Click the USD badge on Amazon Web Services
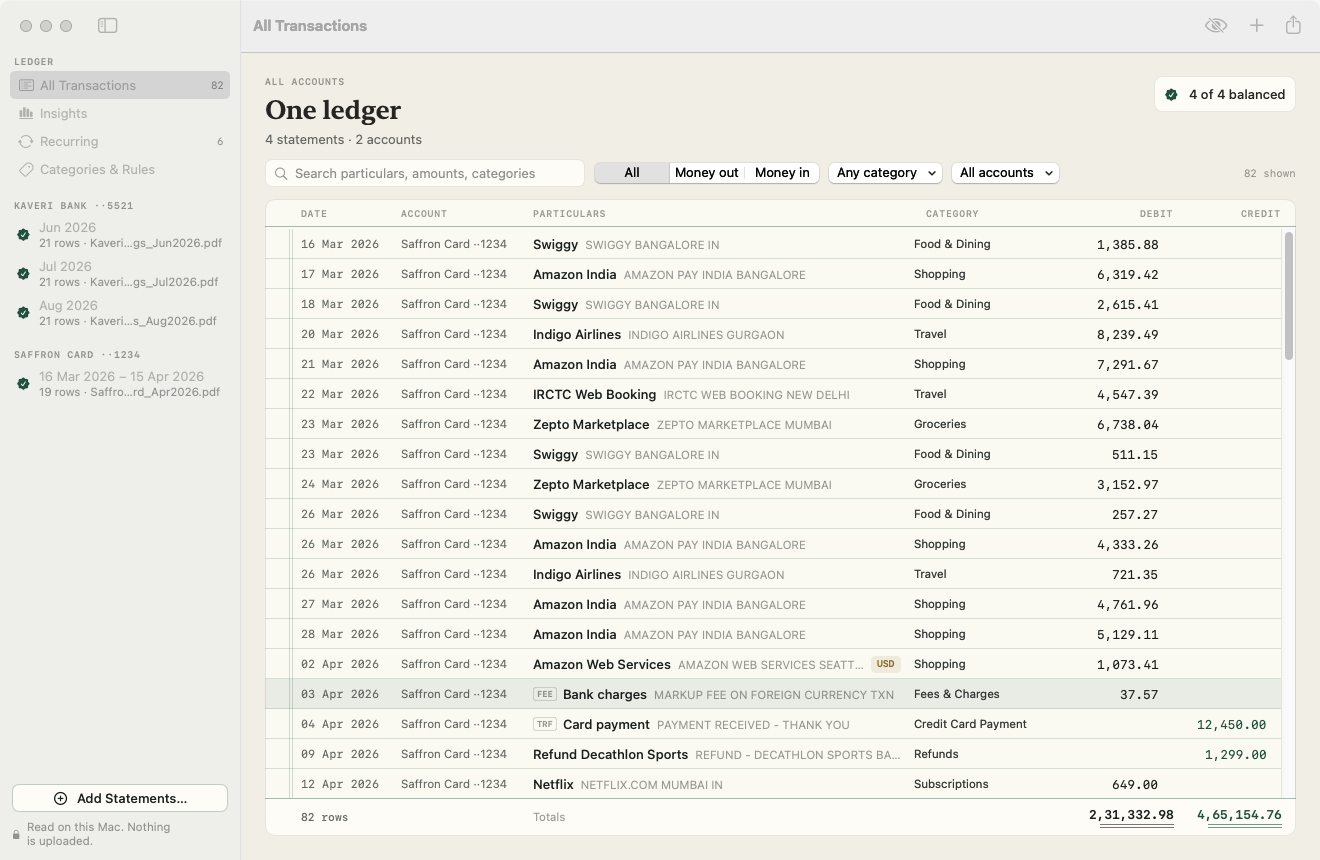Viewport: 1320px width, 860px height. tap(886, 664)
